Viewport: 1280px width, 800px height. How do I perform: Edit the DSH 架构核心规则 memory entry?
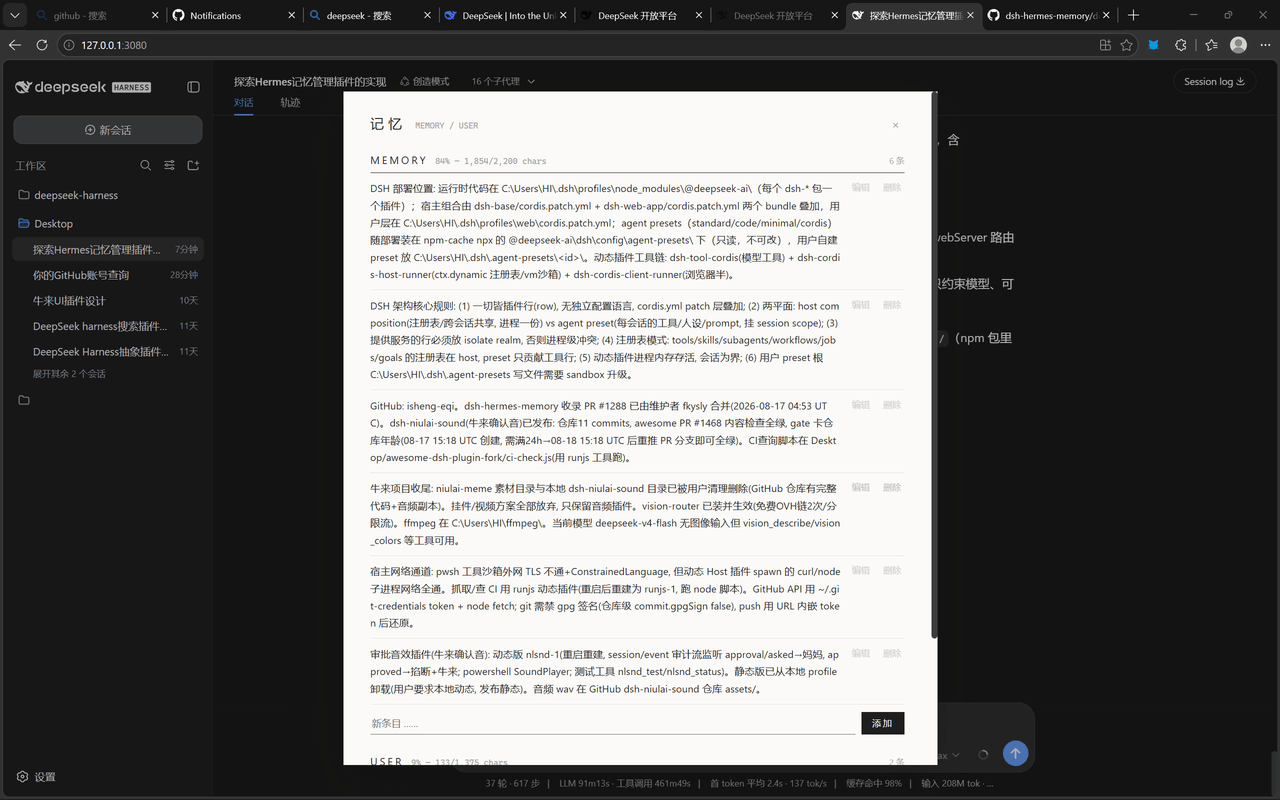tap(860, 305)
